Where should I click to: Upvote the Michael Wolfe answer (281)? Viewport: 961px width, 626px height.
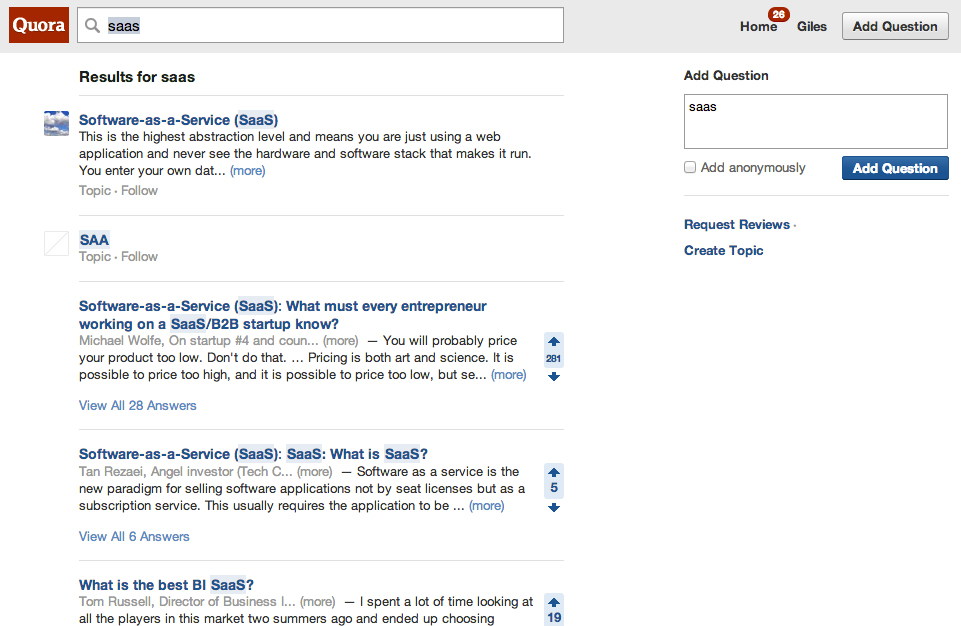[x=553, y=342]
